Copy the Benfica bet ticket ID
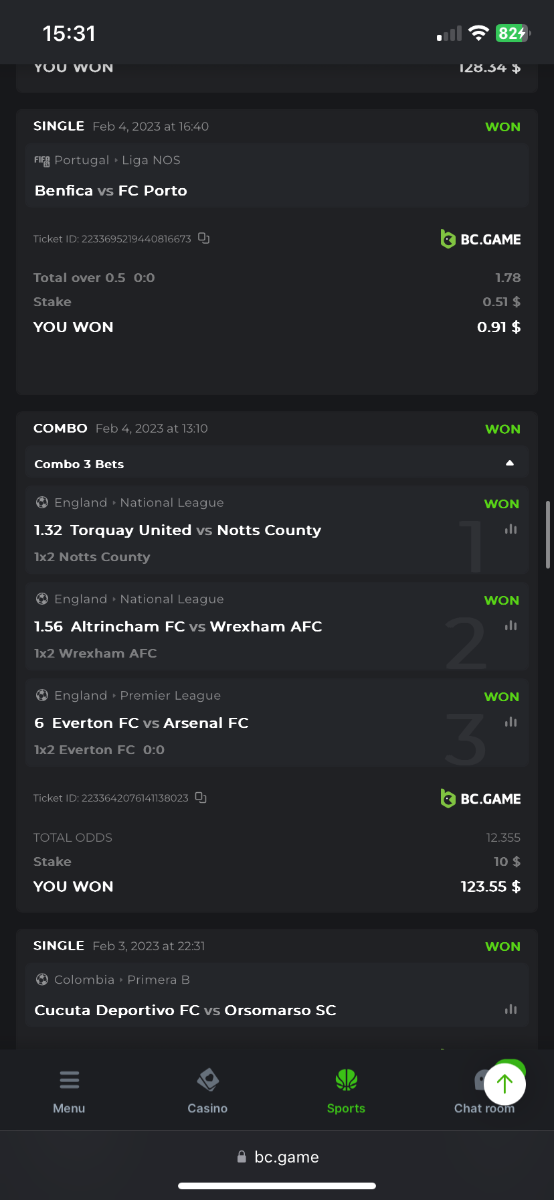Viewport: 554px width, 1200px height. coord(203,238)
